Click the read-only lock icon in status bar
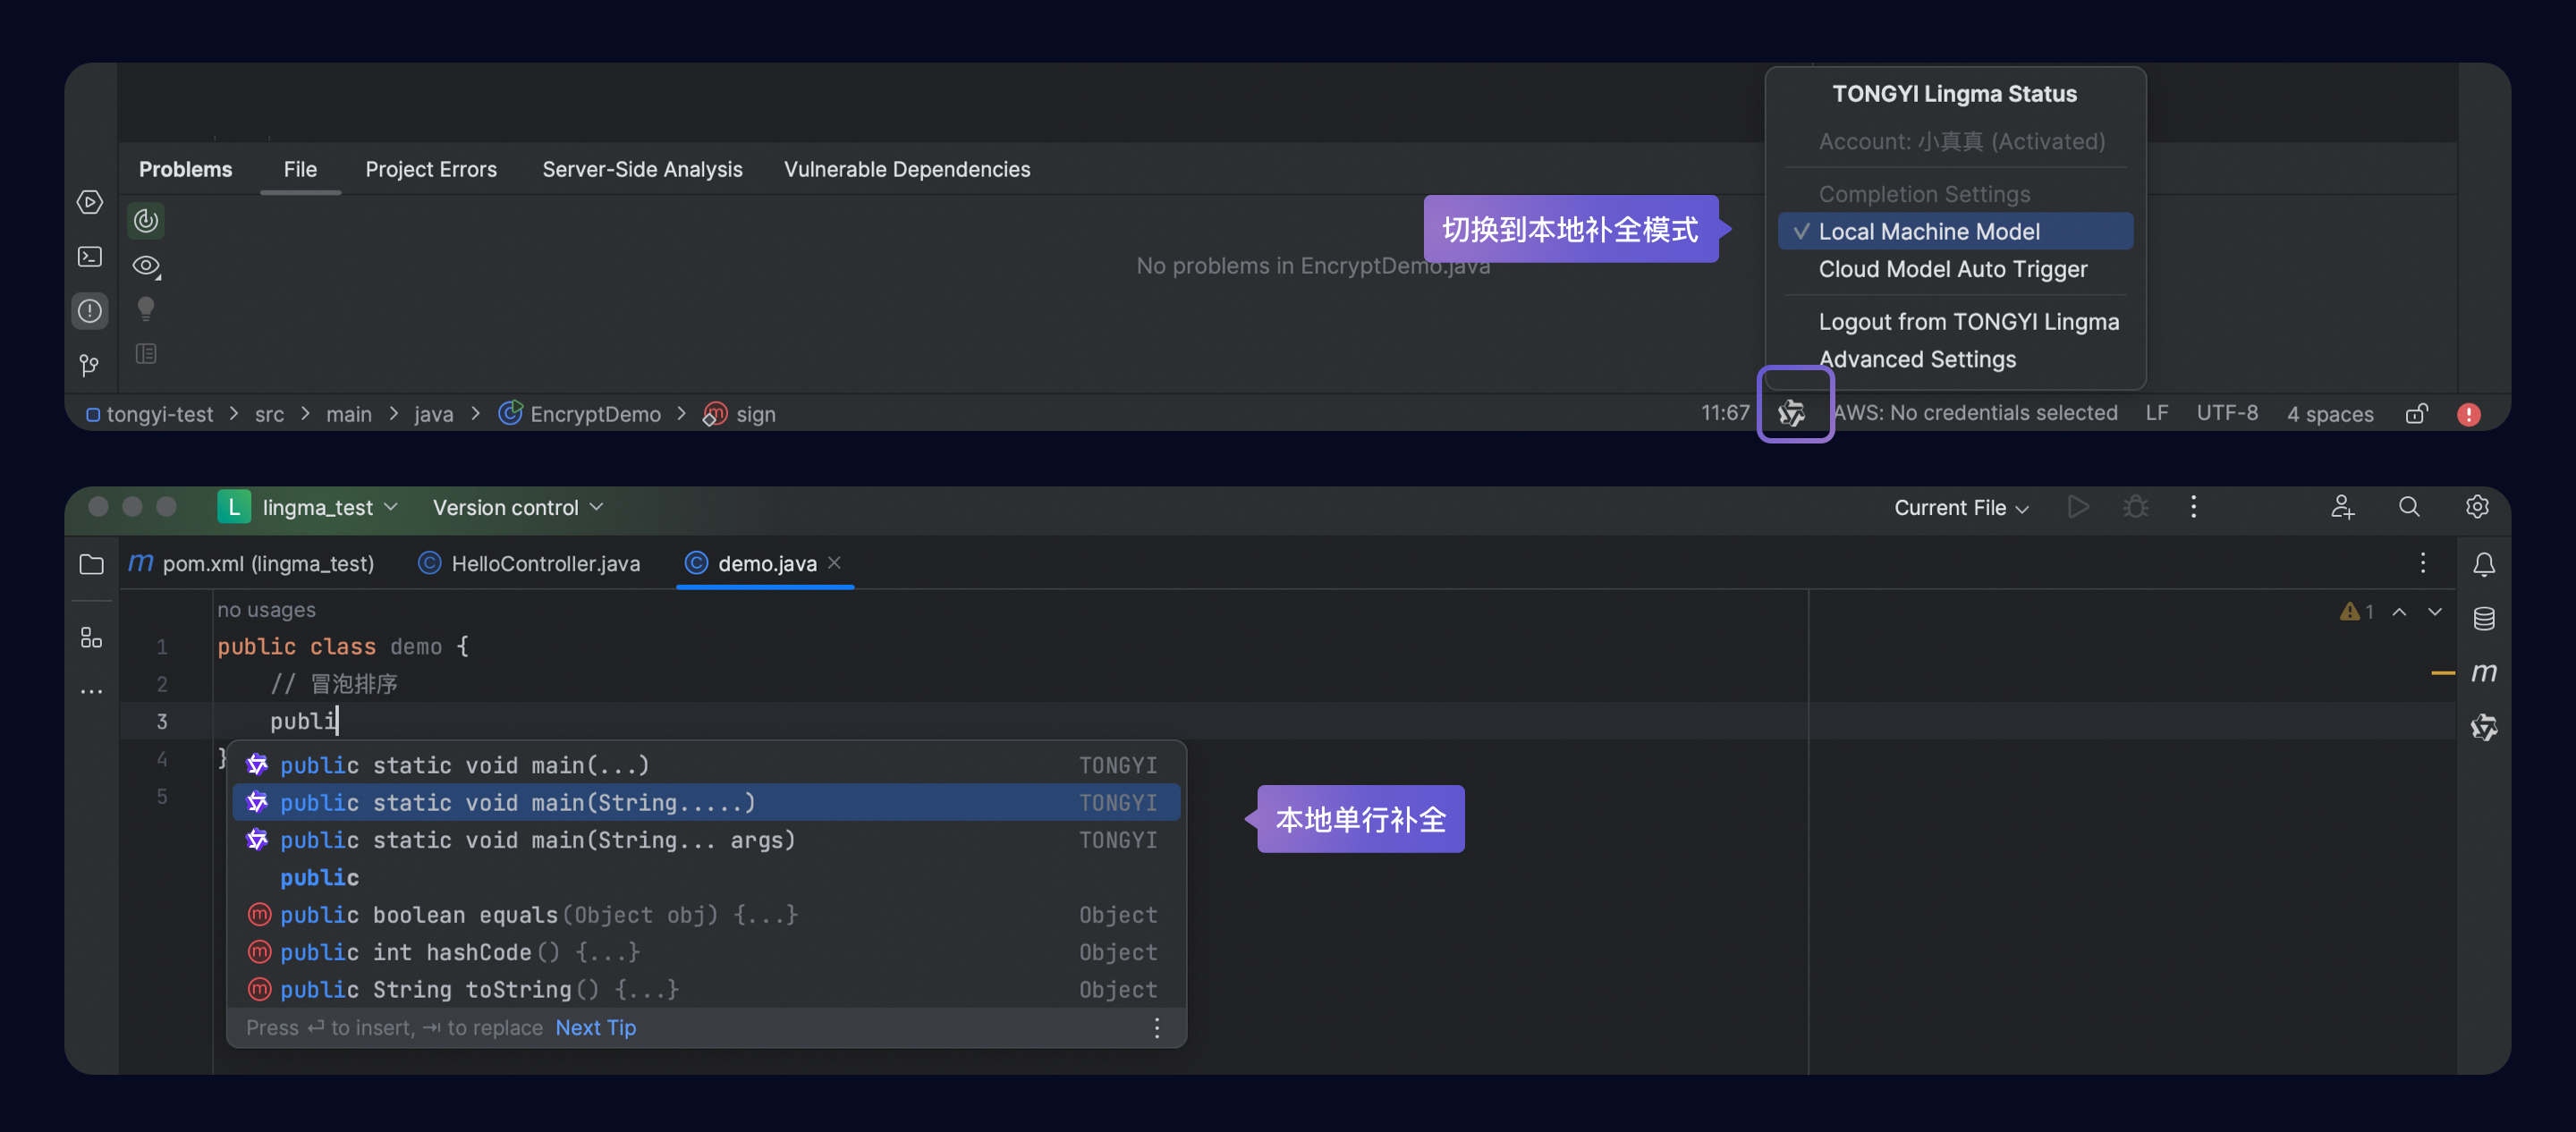 click(2417, 414)
